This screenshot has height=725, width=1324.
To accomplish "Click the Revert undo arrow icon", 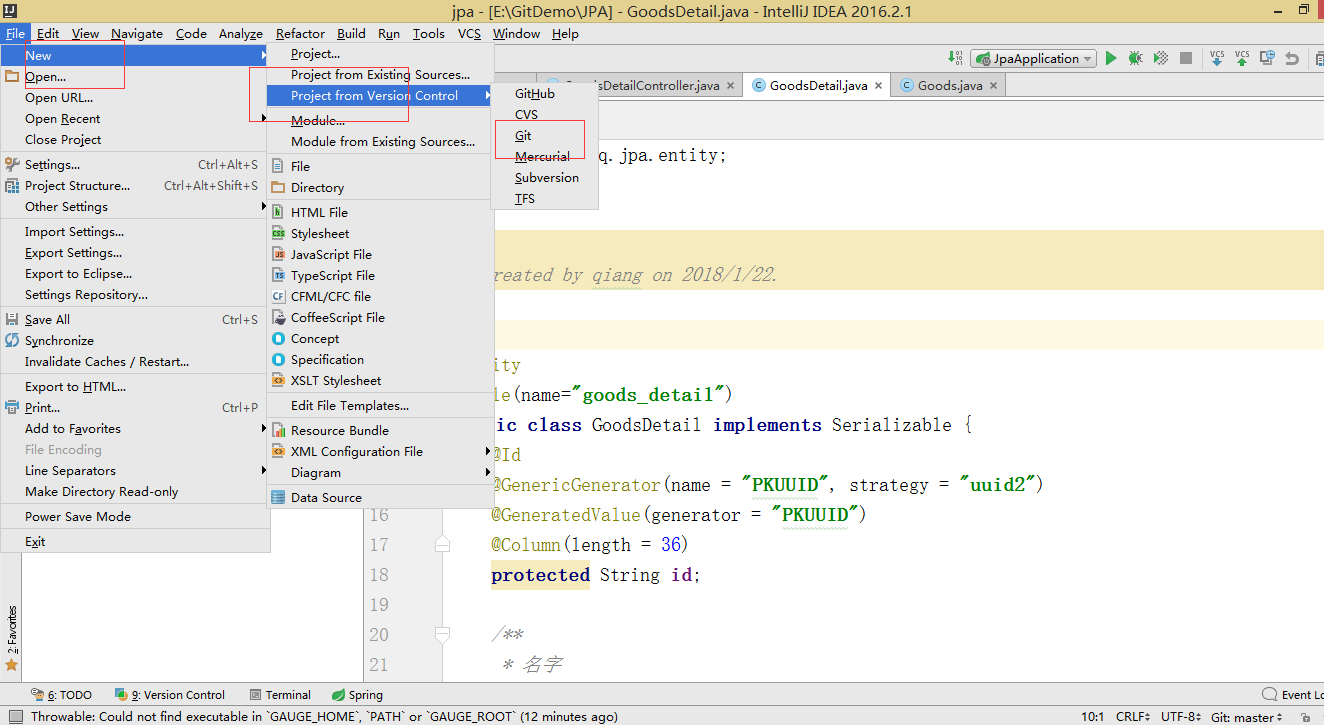I will pyautogui.click(x=1292, y=59).
